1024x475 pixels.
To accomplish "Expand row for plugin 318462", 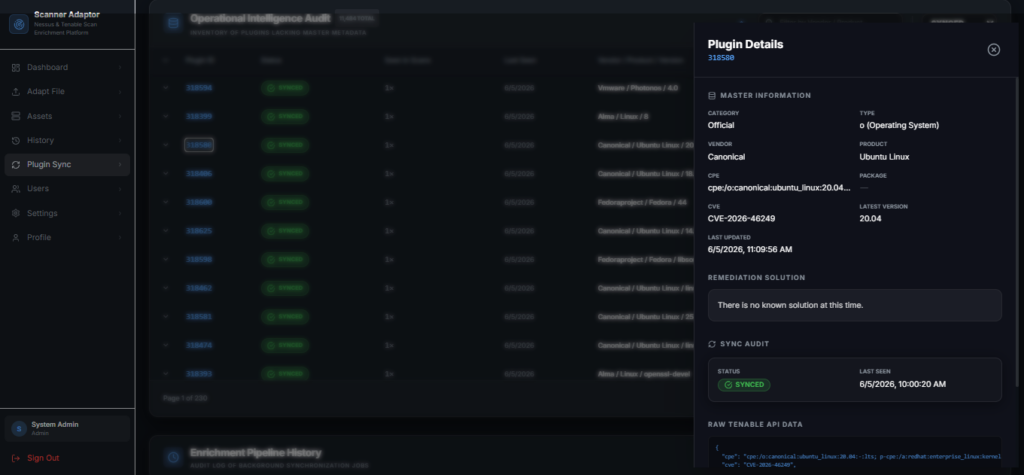I will 166,288.
